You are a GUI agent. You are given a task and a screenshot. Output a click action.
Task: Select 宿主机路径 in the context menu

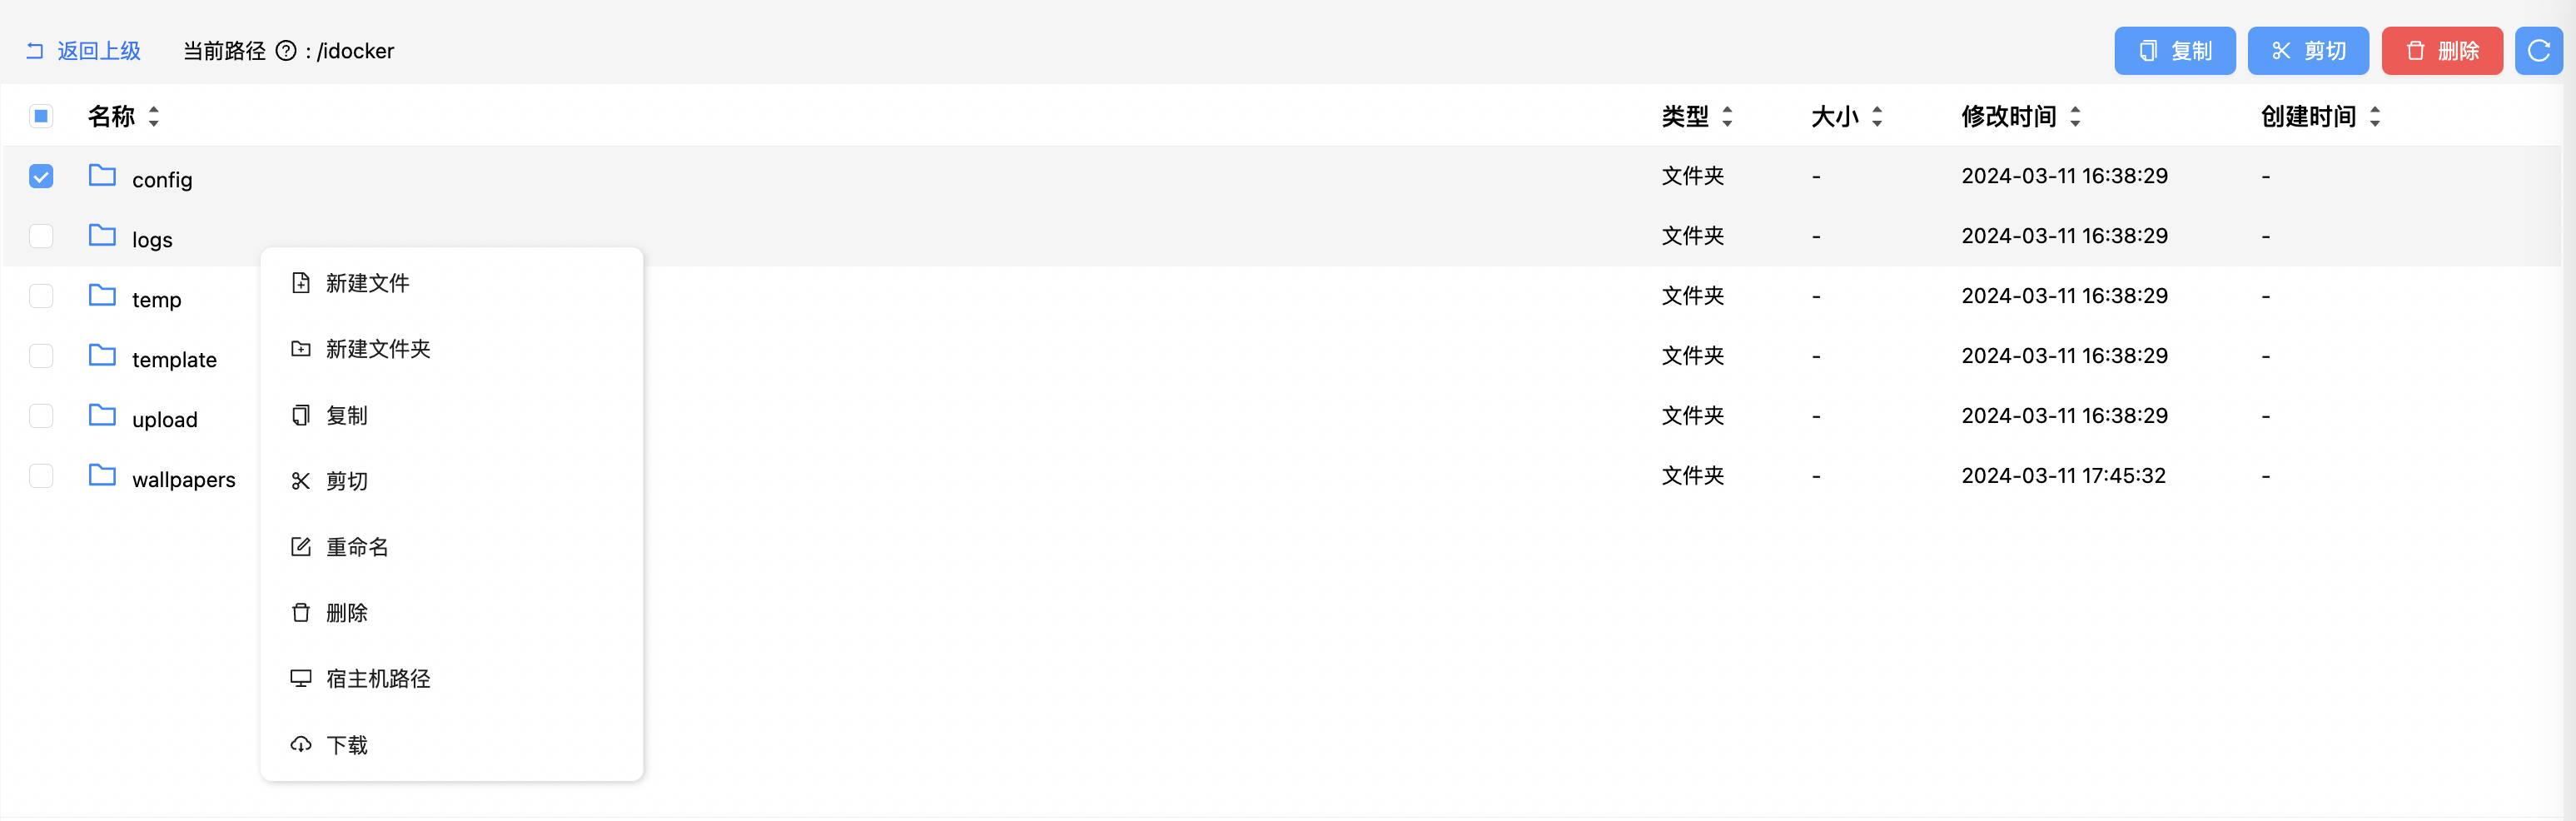[x=378, y=679]
